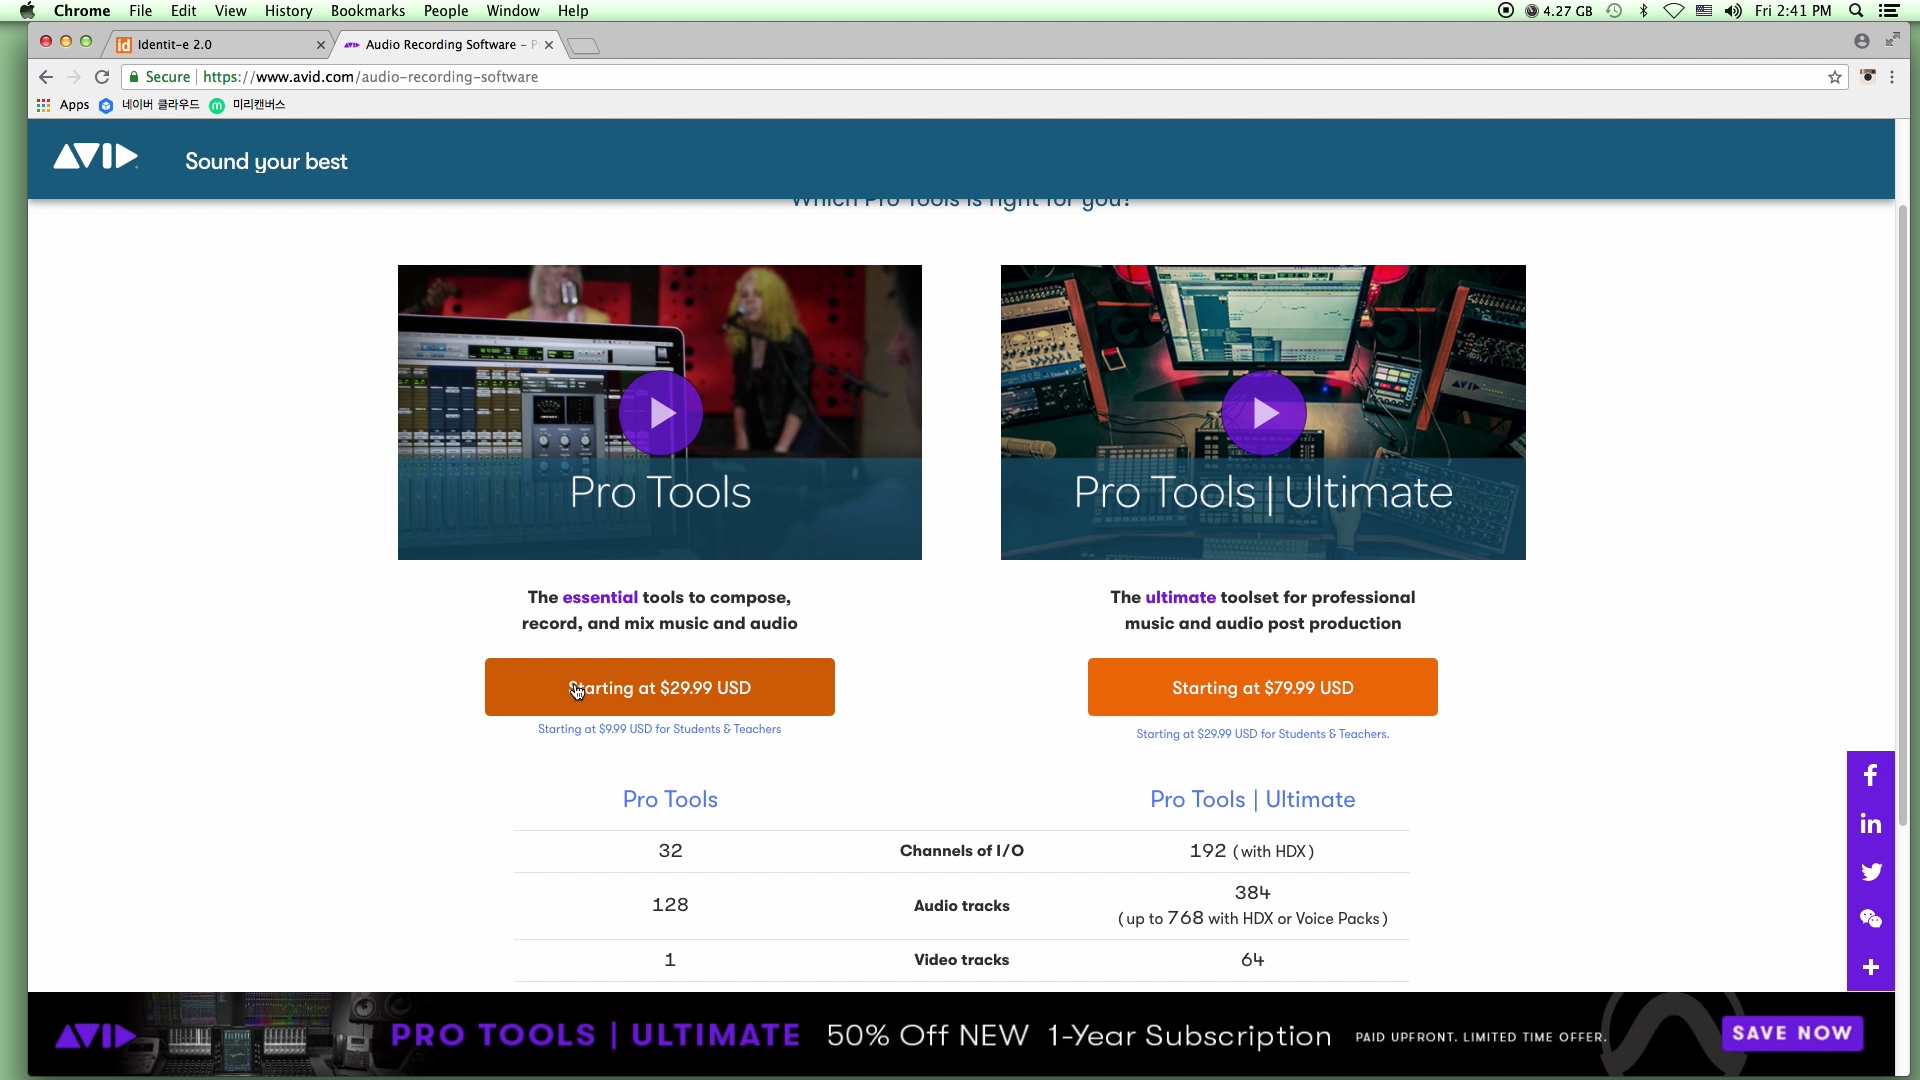Screen dimensions: 1920x1080
Task: Share page on WeChat
Action: pyautogui.click(x=1870, y=919)
